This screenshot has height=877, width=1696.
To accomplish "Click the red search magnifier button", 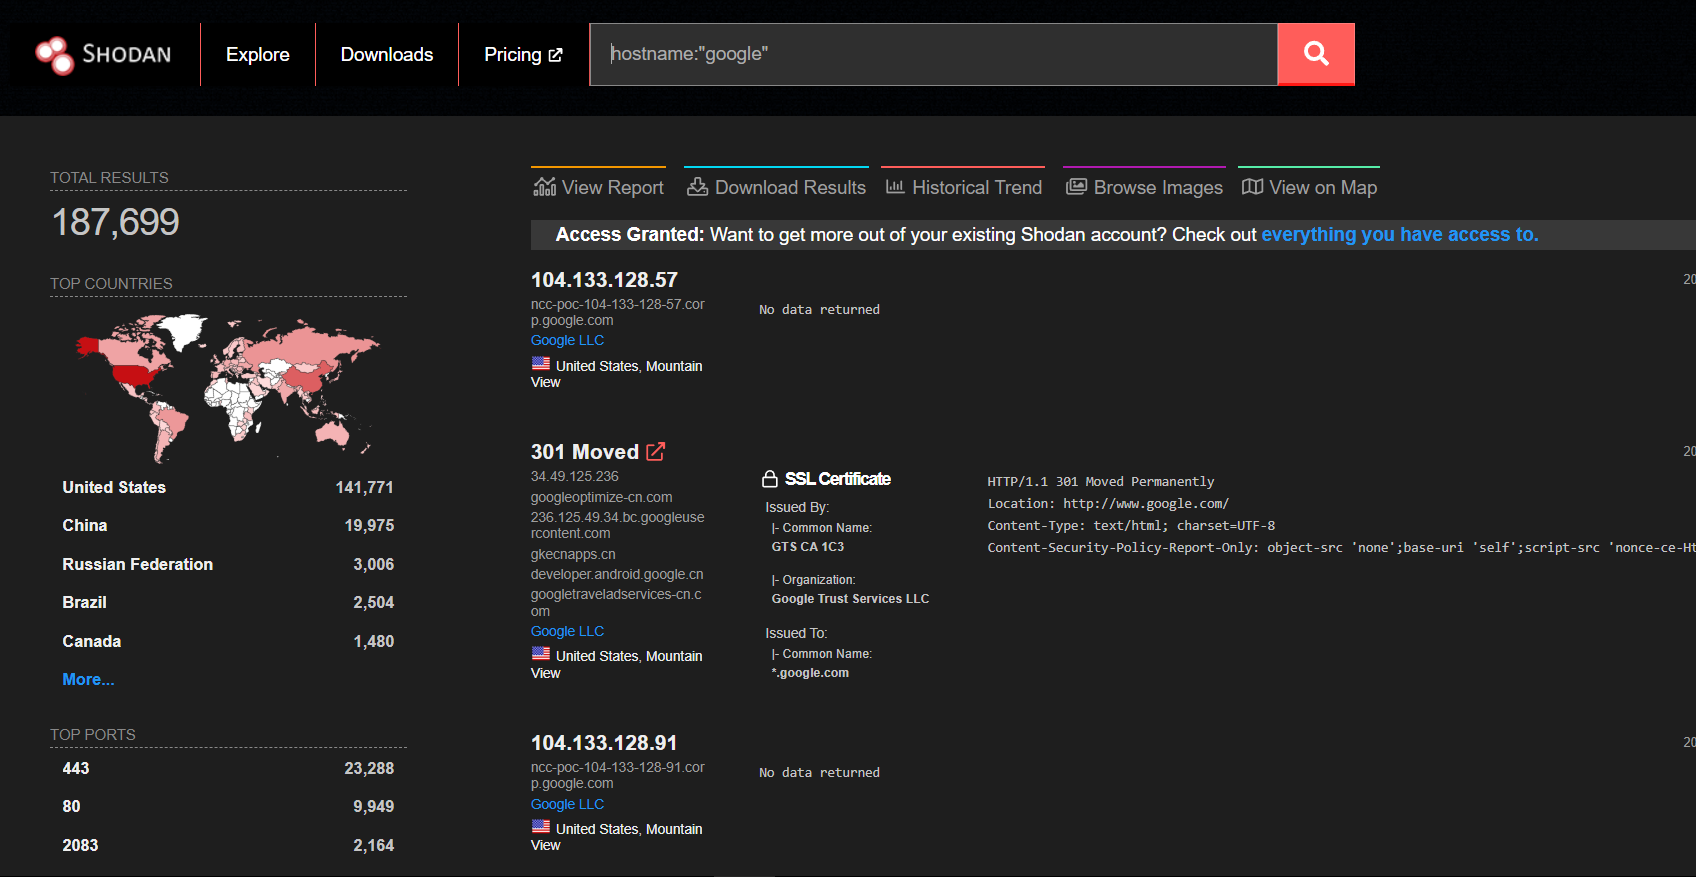I will 1315,54.
